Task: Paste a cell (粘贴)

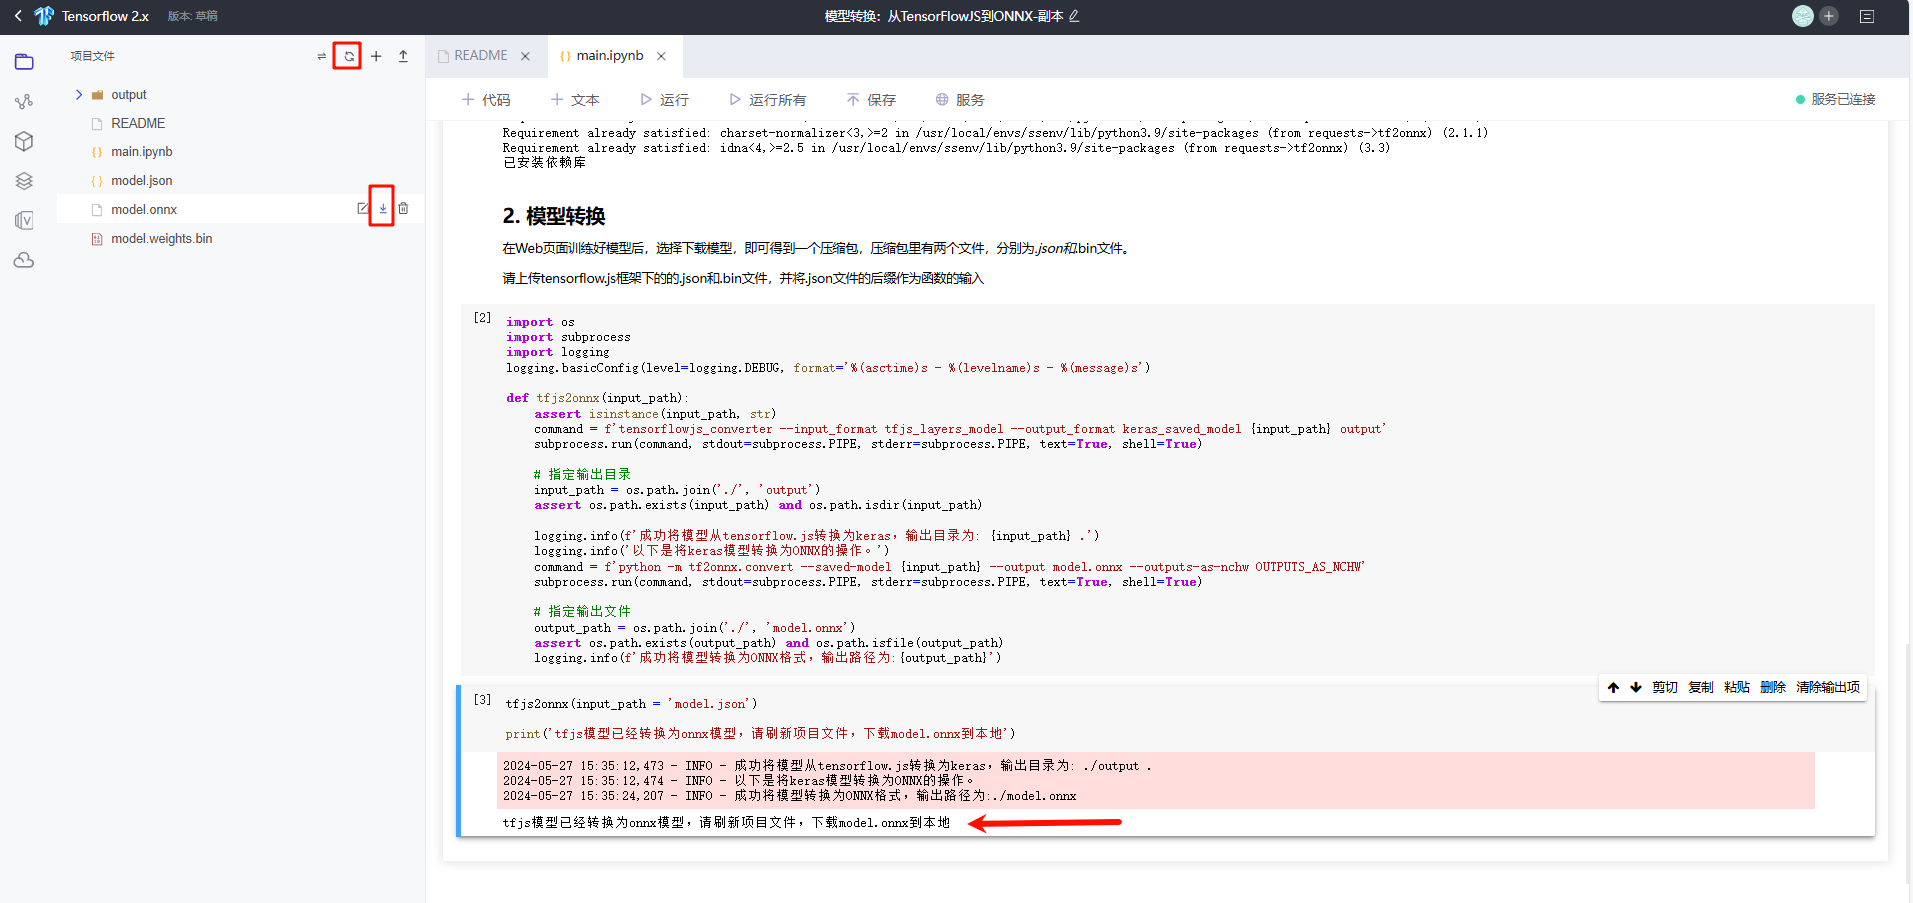Action: pyautogui.click(x=1737, y=687)
